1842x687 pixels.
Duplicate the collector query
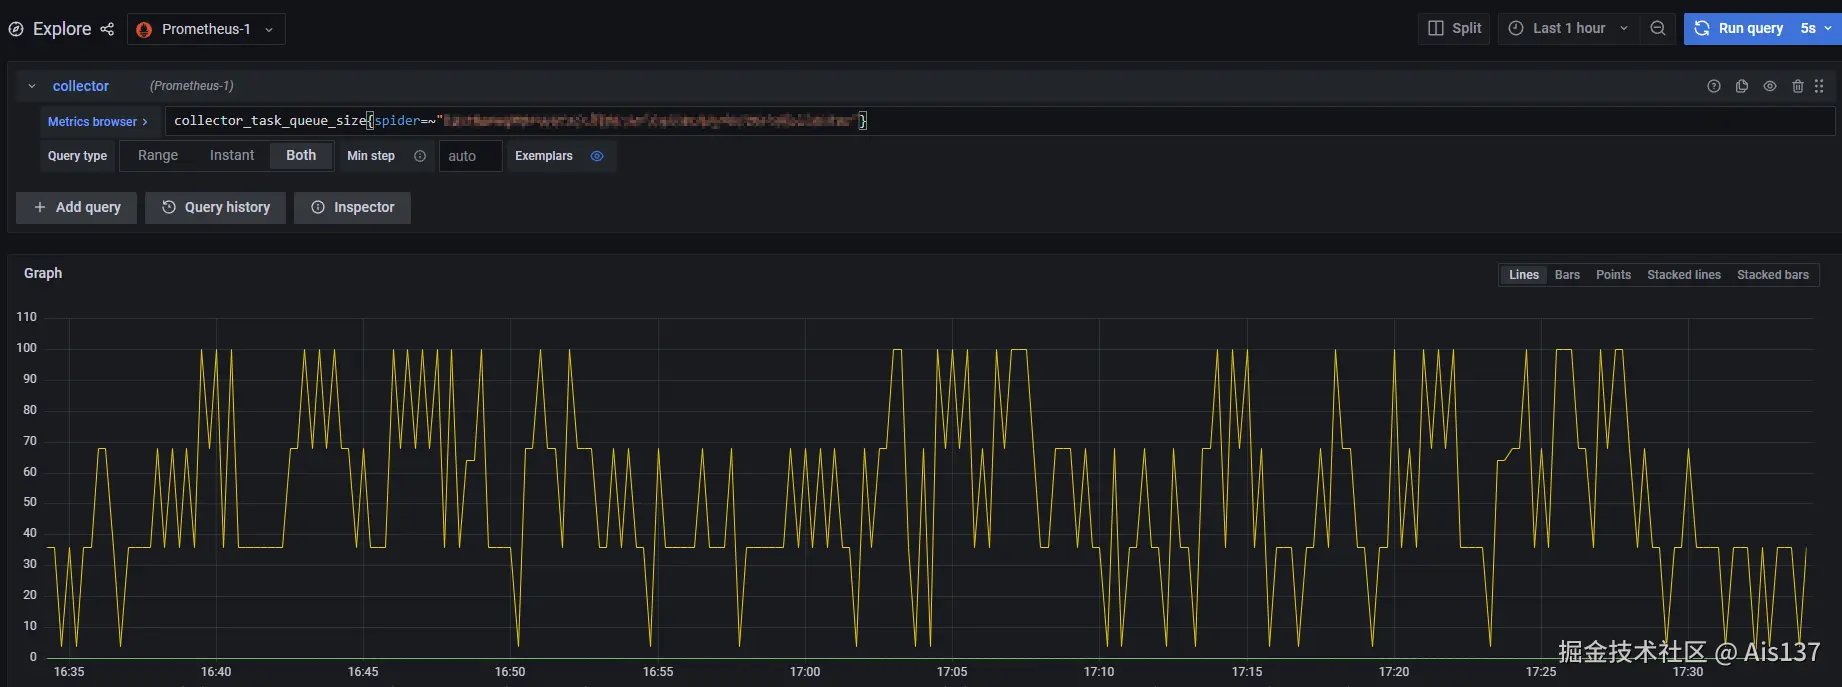click(x=1742, y=86)
